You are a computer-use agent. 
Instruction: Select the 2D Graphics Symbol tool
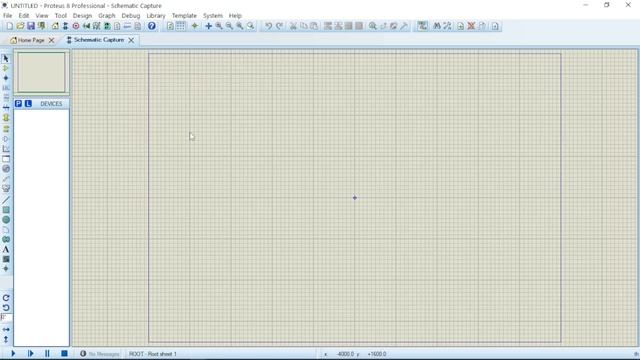6,259
